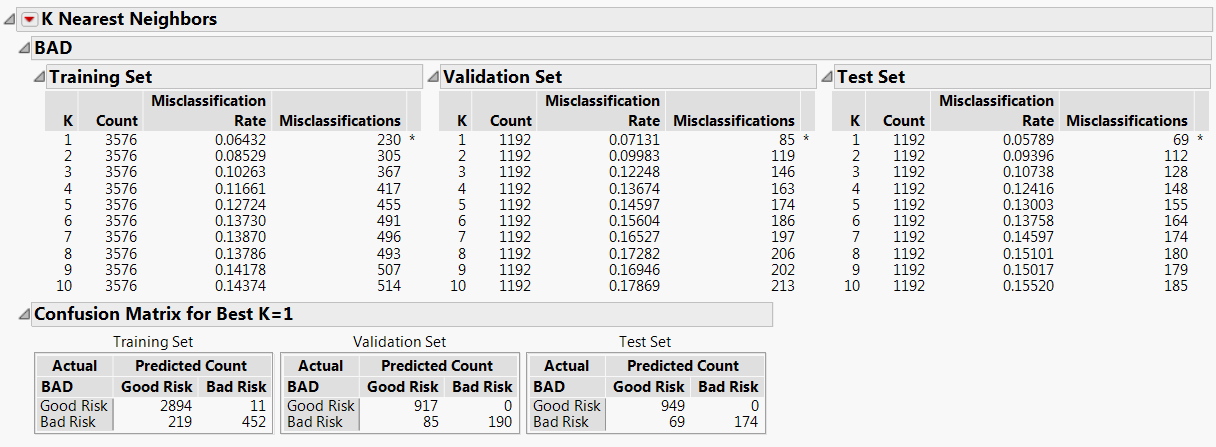Select the Validation Set Misclassifications column header
1216x447 pixels.
pyautogui.click(x=734, y=121)
